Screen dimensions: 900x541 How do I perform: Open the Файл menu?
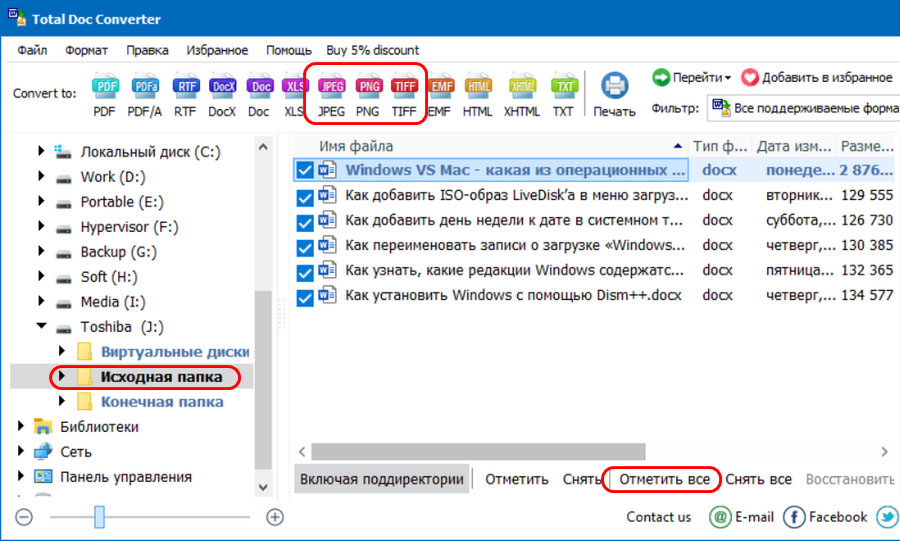[x=32, y=50]
